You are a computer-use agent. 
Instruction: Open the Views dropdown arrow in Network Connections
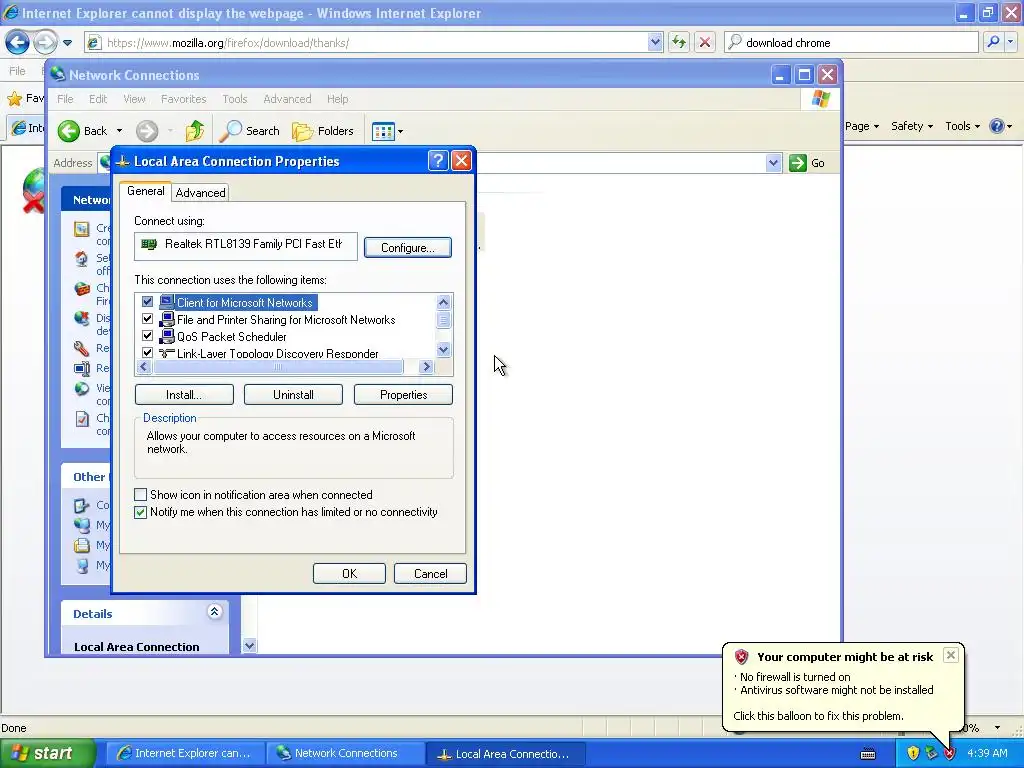tap(400, 131)
